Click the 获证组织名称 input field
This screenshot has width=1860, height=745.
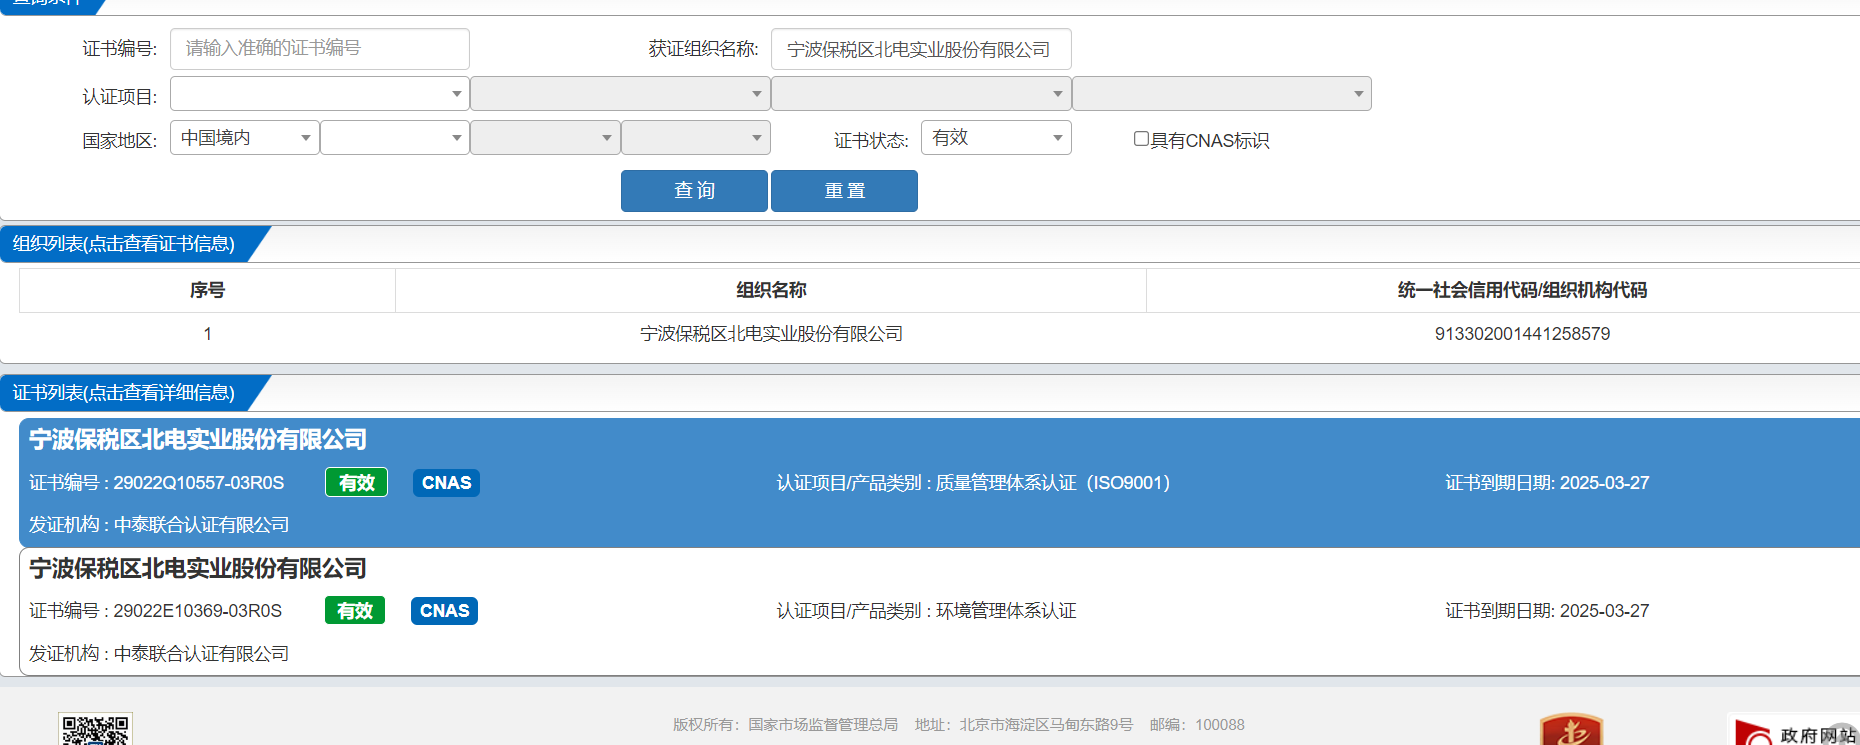pyautogui.click(x=921, y=49)
